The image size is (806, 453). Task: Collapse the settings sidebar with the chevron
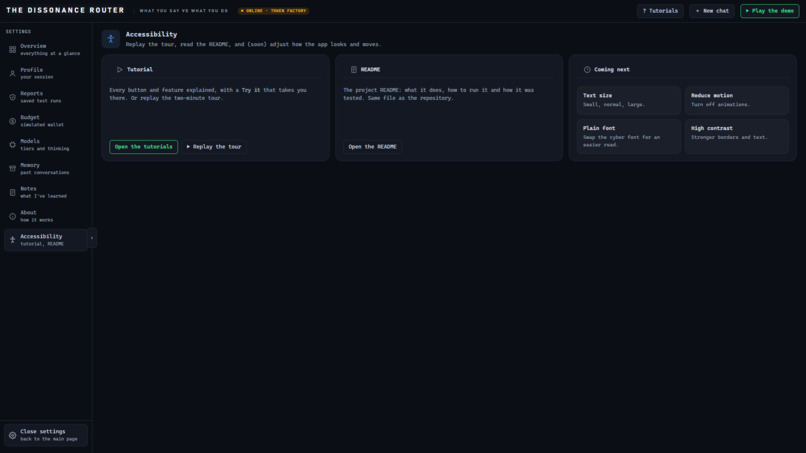tap(92, 238)
